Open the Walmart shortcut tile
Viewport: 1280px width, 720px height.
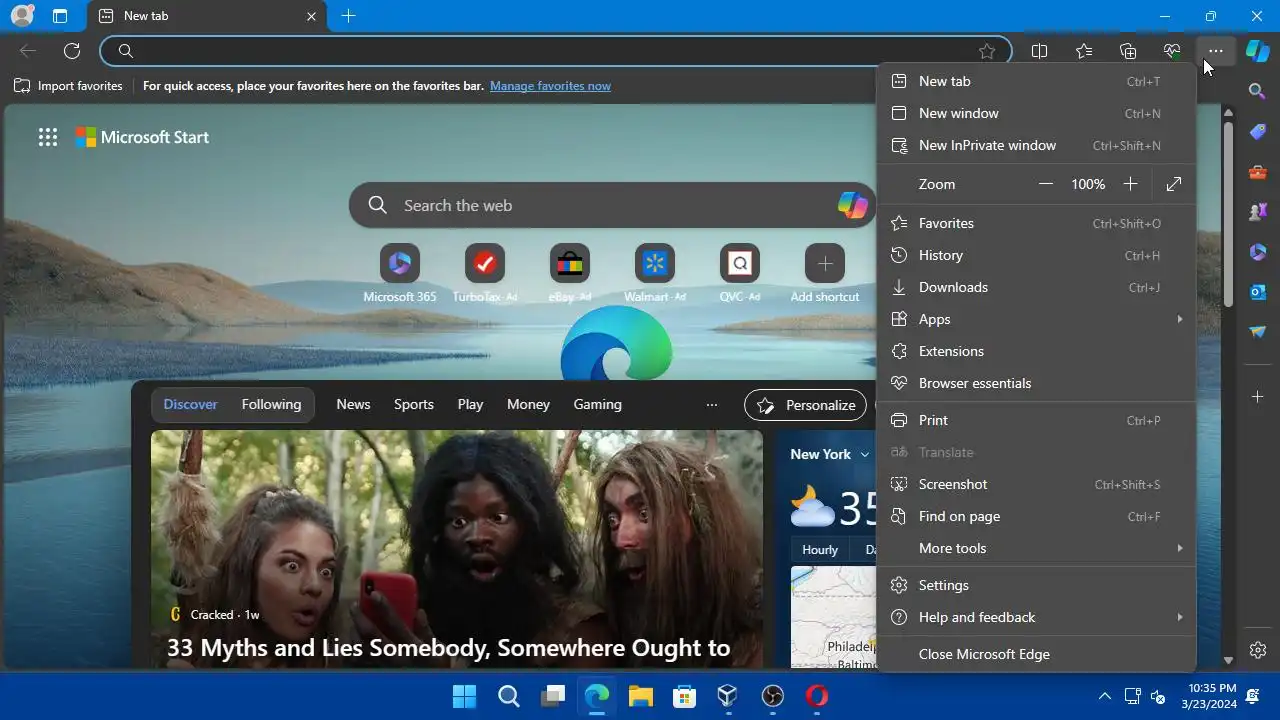pyautogui.click(x=655, y=273)
